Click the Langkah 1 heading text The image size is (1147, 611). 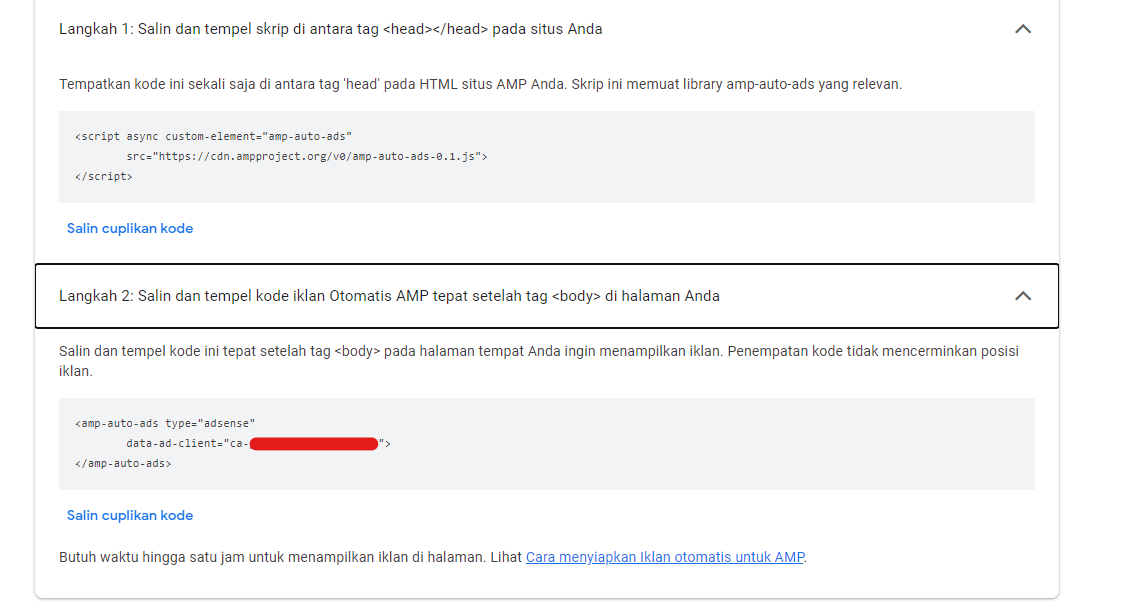(x=331, y=29)
